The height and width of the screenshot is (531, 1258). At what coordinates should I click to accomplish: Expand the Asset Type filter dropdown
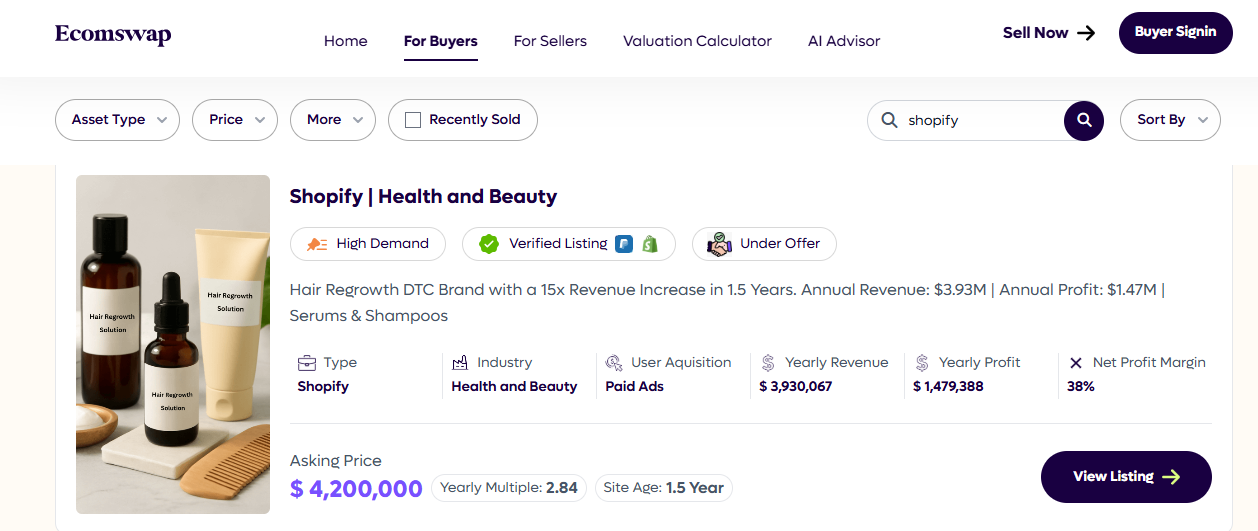[x=117, y=120]
